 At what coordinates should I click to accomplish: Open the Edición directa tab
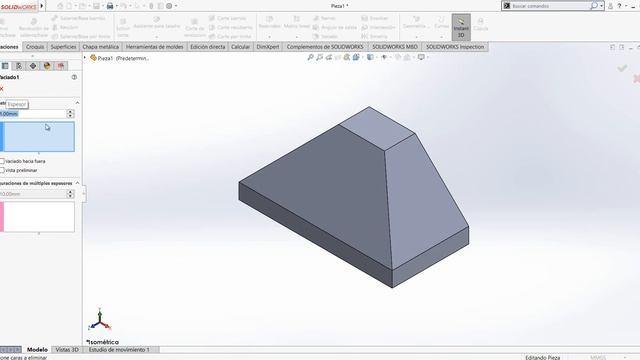tap(208, 47)
